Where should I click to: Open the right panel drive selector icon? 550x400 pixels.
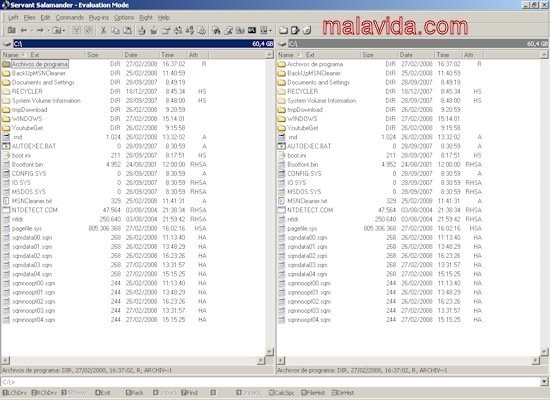click(282, 44)
